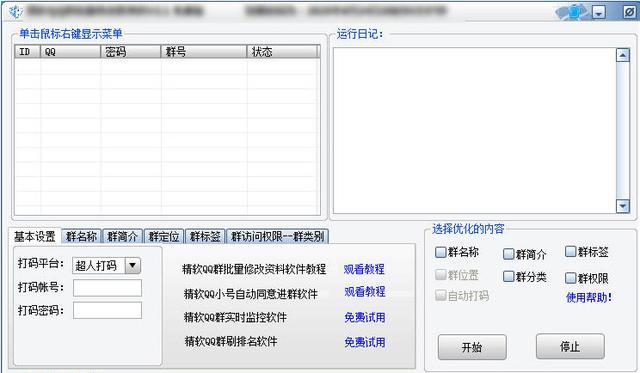Switch to the 群简介 tab
The image size is (640, 373).
pyautogui.click(x=122, y=236)
